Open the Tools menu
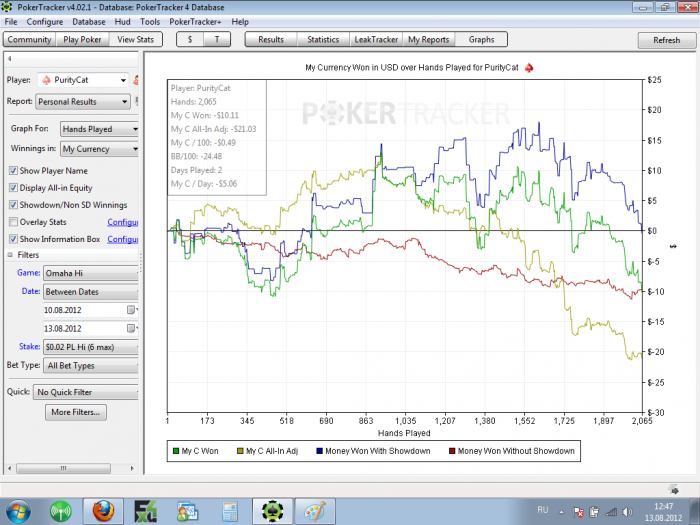This screenshot has height=525, width=700. pyautogui.click(x=150, y=22)
